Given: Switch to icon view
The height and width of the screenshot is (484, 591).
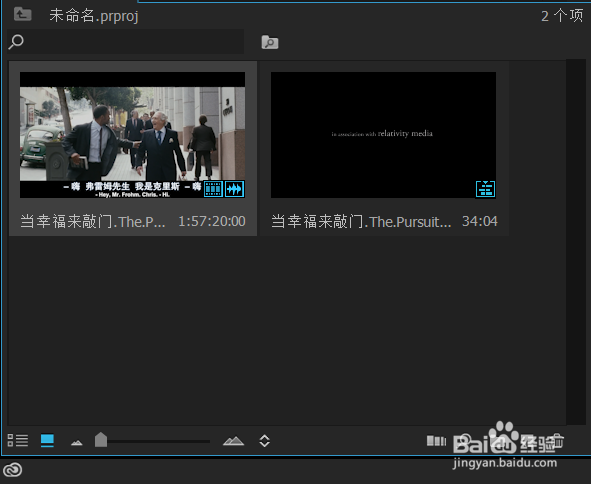Looking at the screenshot, I should [x=47, y=440].
